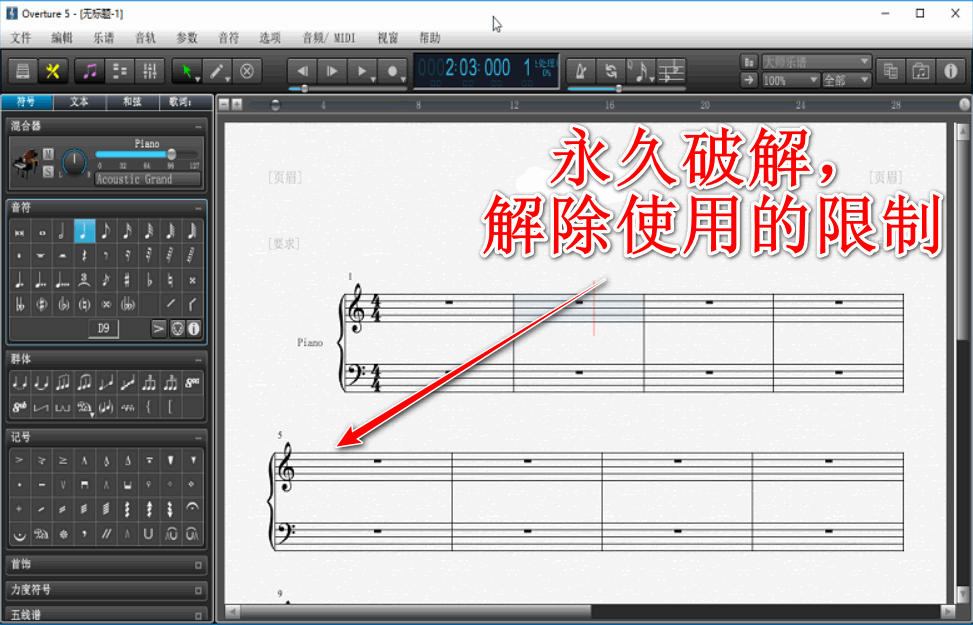Click the tools wrench-and-screwdriver toolbar icon
The height and width of the screenshot is (625, 973).
tap(53, 71)
